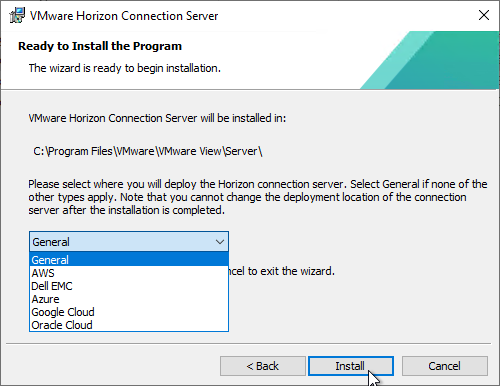
Task: Click Cancel to exit the wizard
Action: (445, 366)
